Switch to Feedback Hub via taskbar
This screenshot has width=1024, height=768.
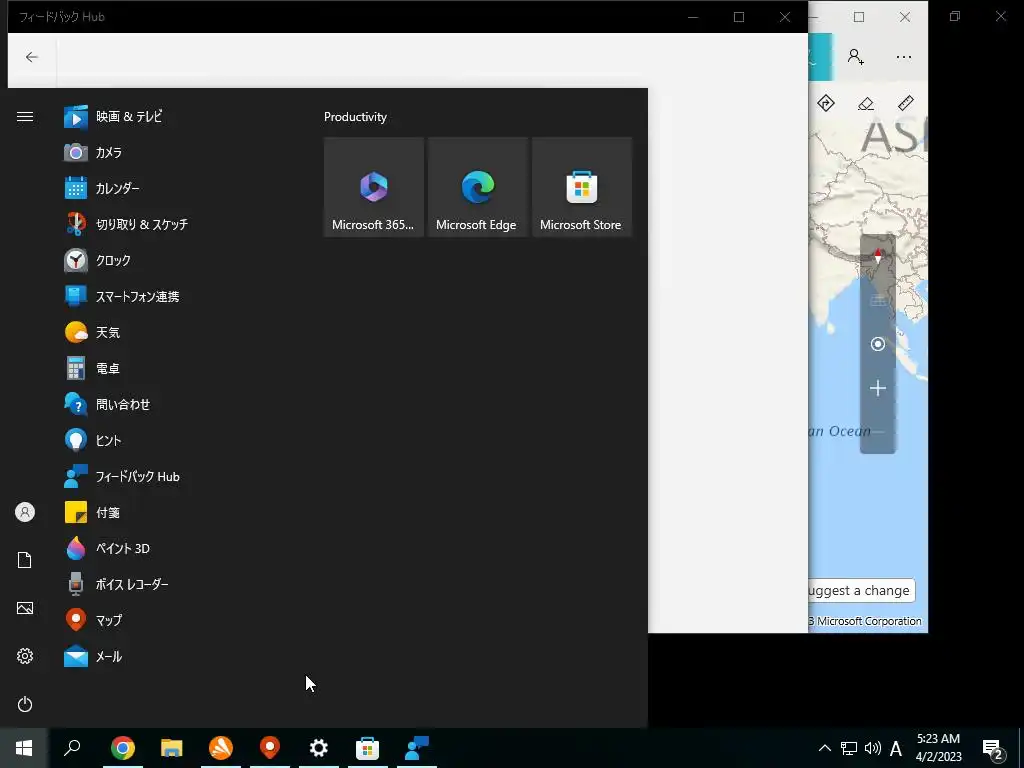pos(417,748)
